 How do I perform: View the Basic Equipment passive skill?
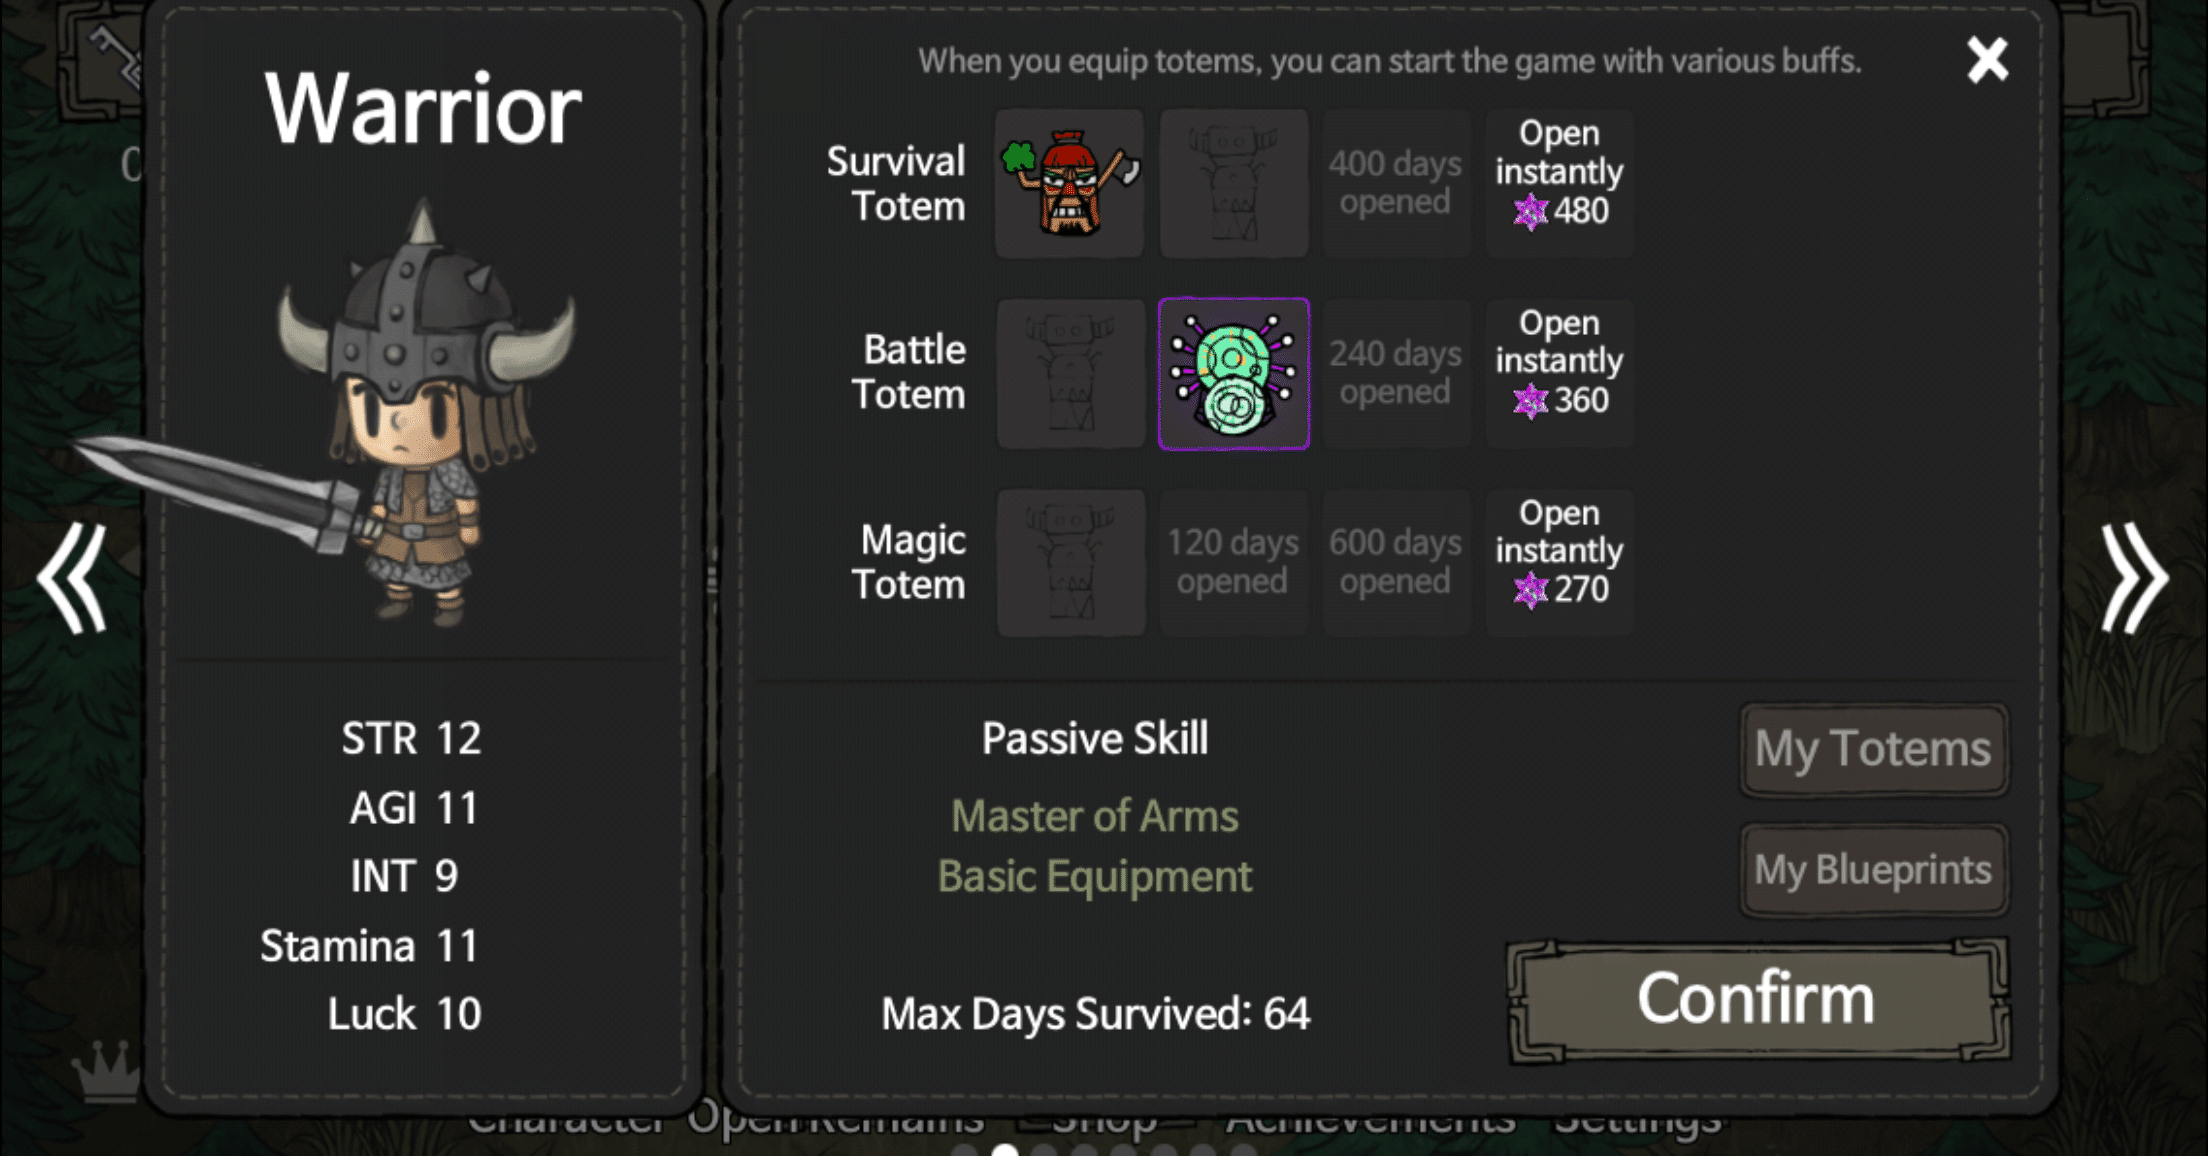coord(1095,877)
